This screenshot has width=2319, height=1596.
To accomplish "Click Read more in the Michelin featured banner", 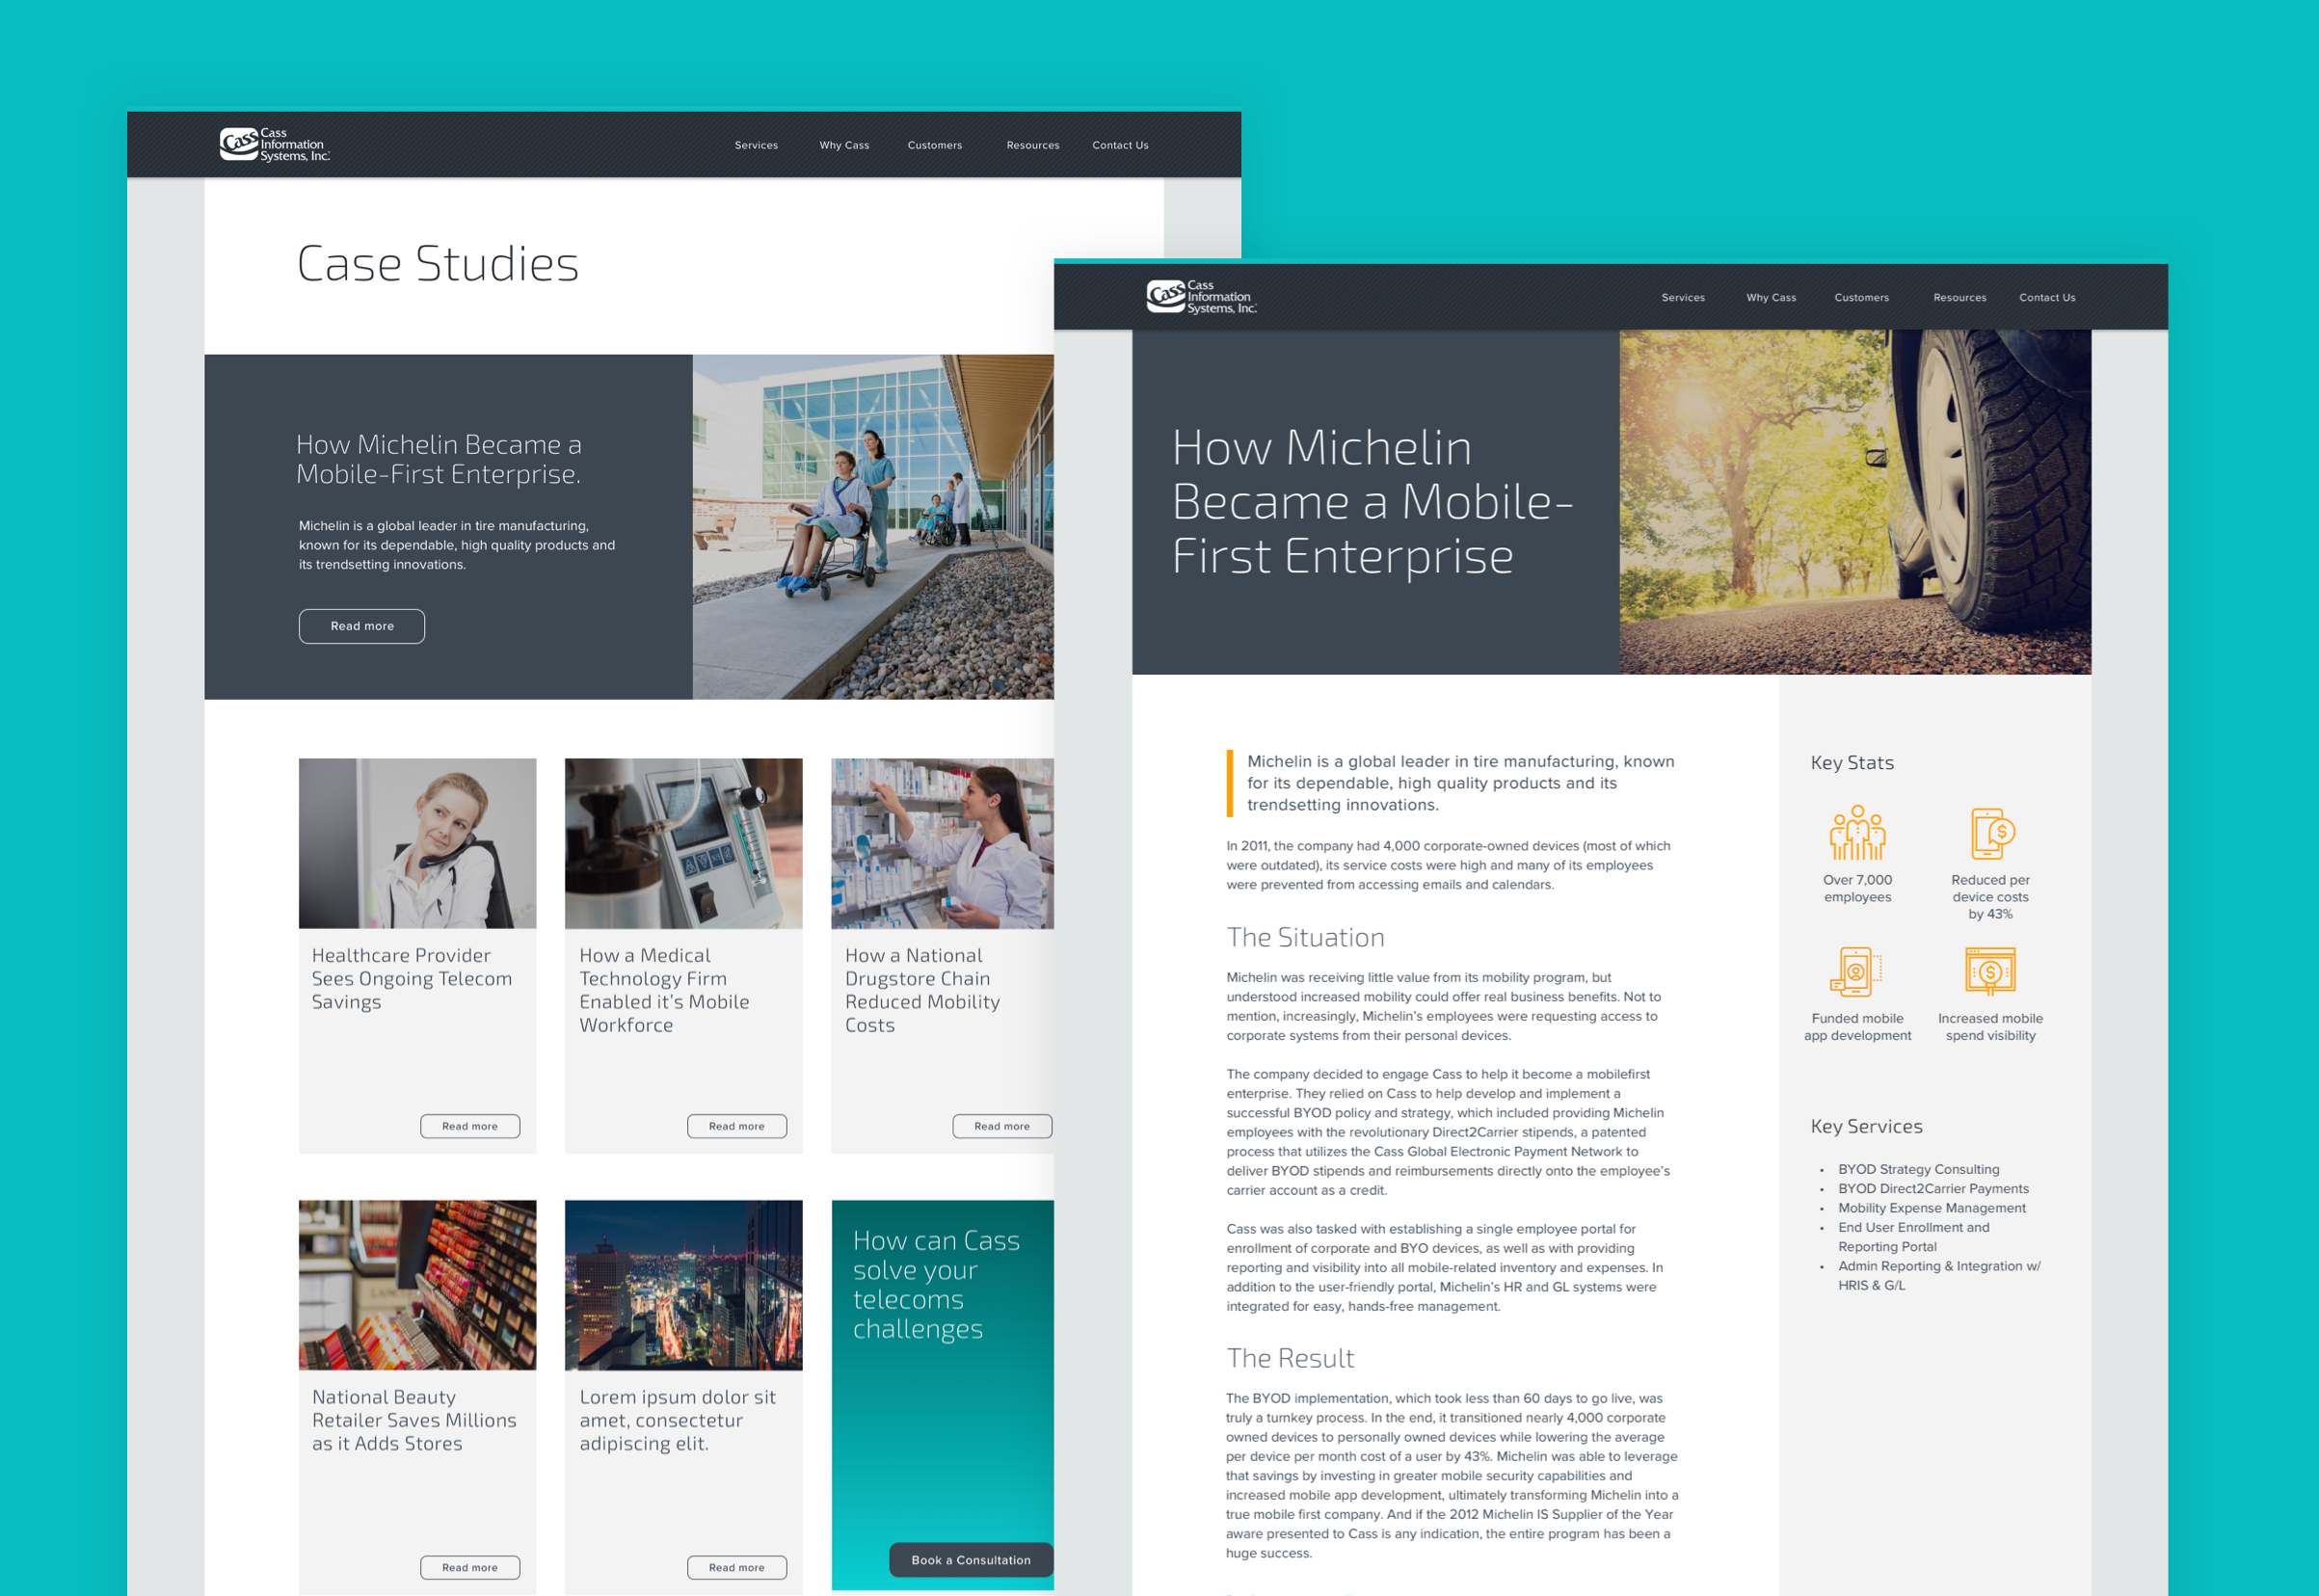I will [362, 626].
